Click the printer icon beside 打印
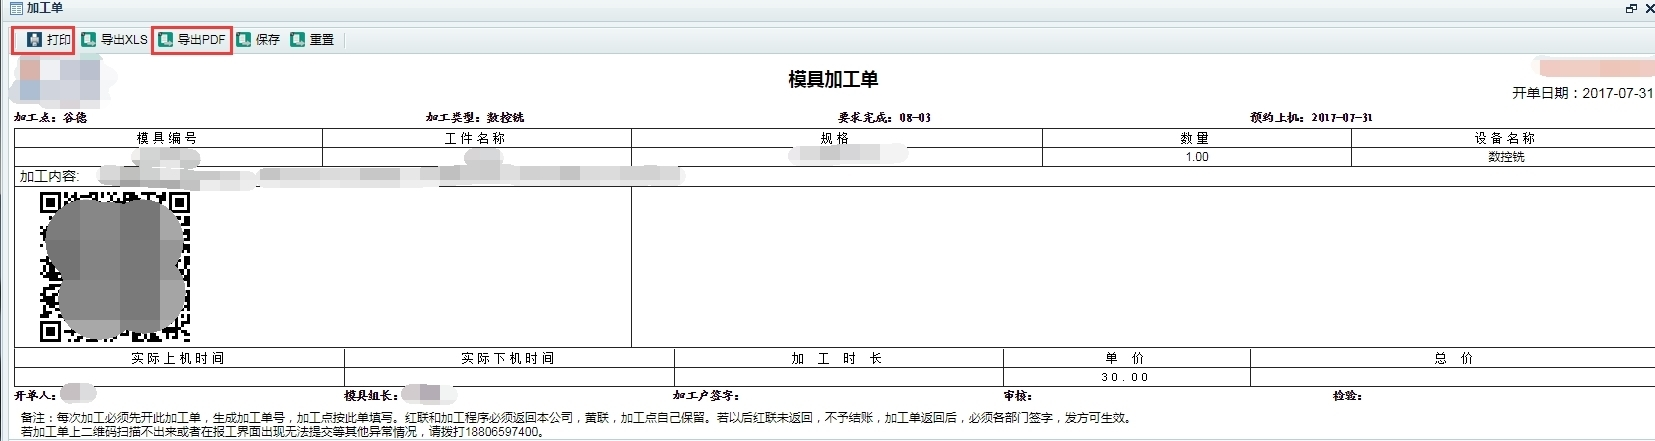1655x441 pixels. tap(34, 40)
